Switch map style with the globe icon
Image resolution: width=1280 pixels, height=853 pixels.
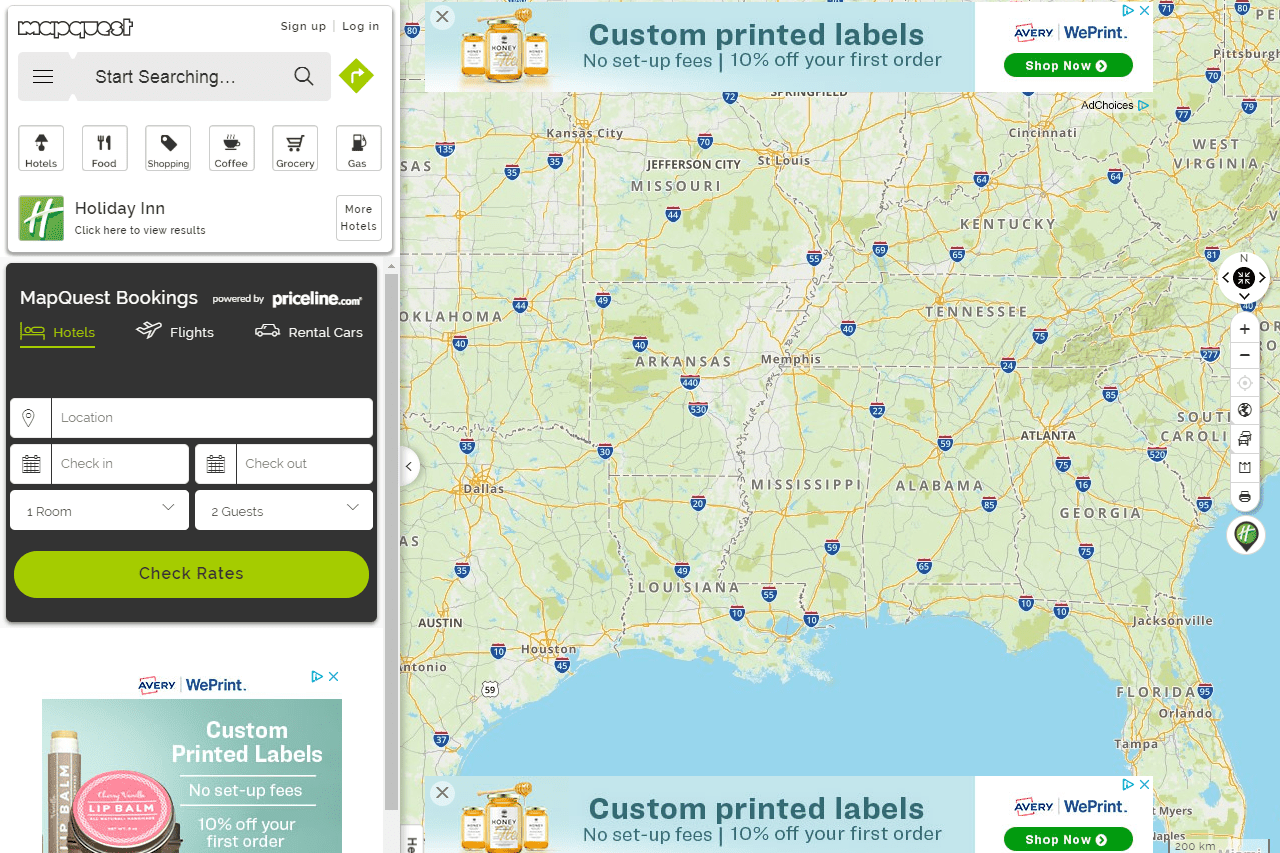pos(1244,409)
